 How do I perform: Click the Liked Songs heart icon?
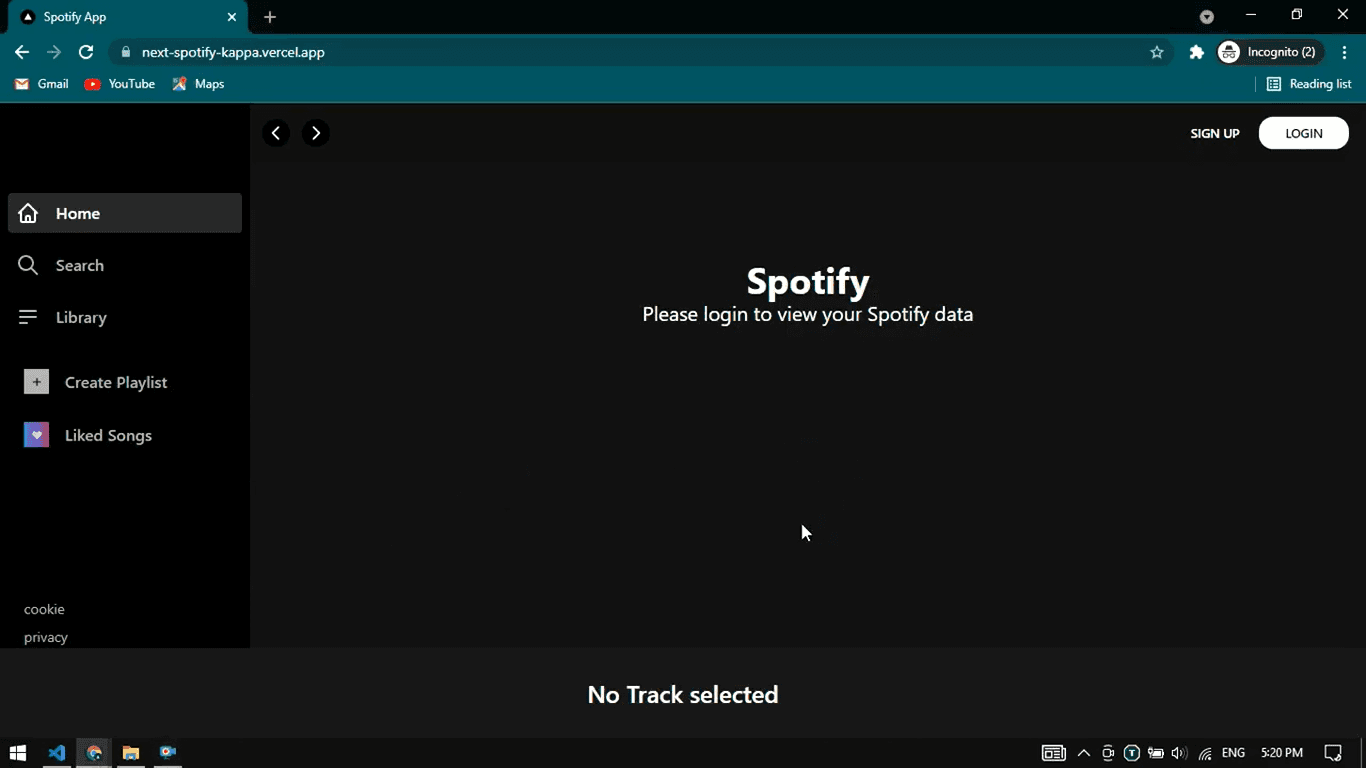(x=36, y=435)
